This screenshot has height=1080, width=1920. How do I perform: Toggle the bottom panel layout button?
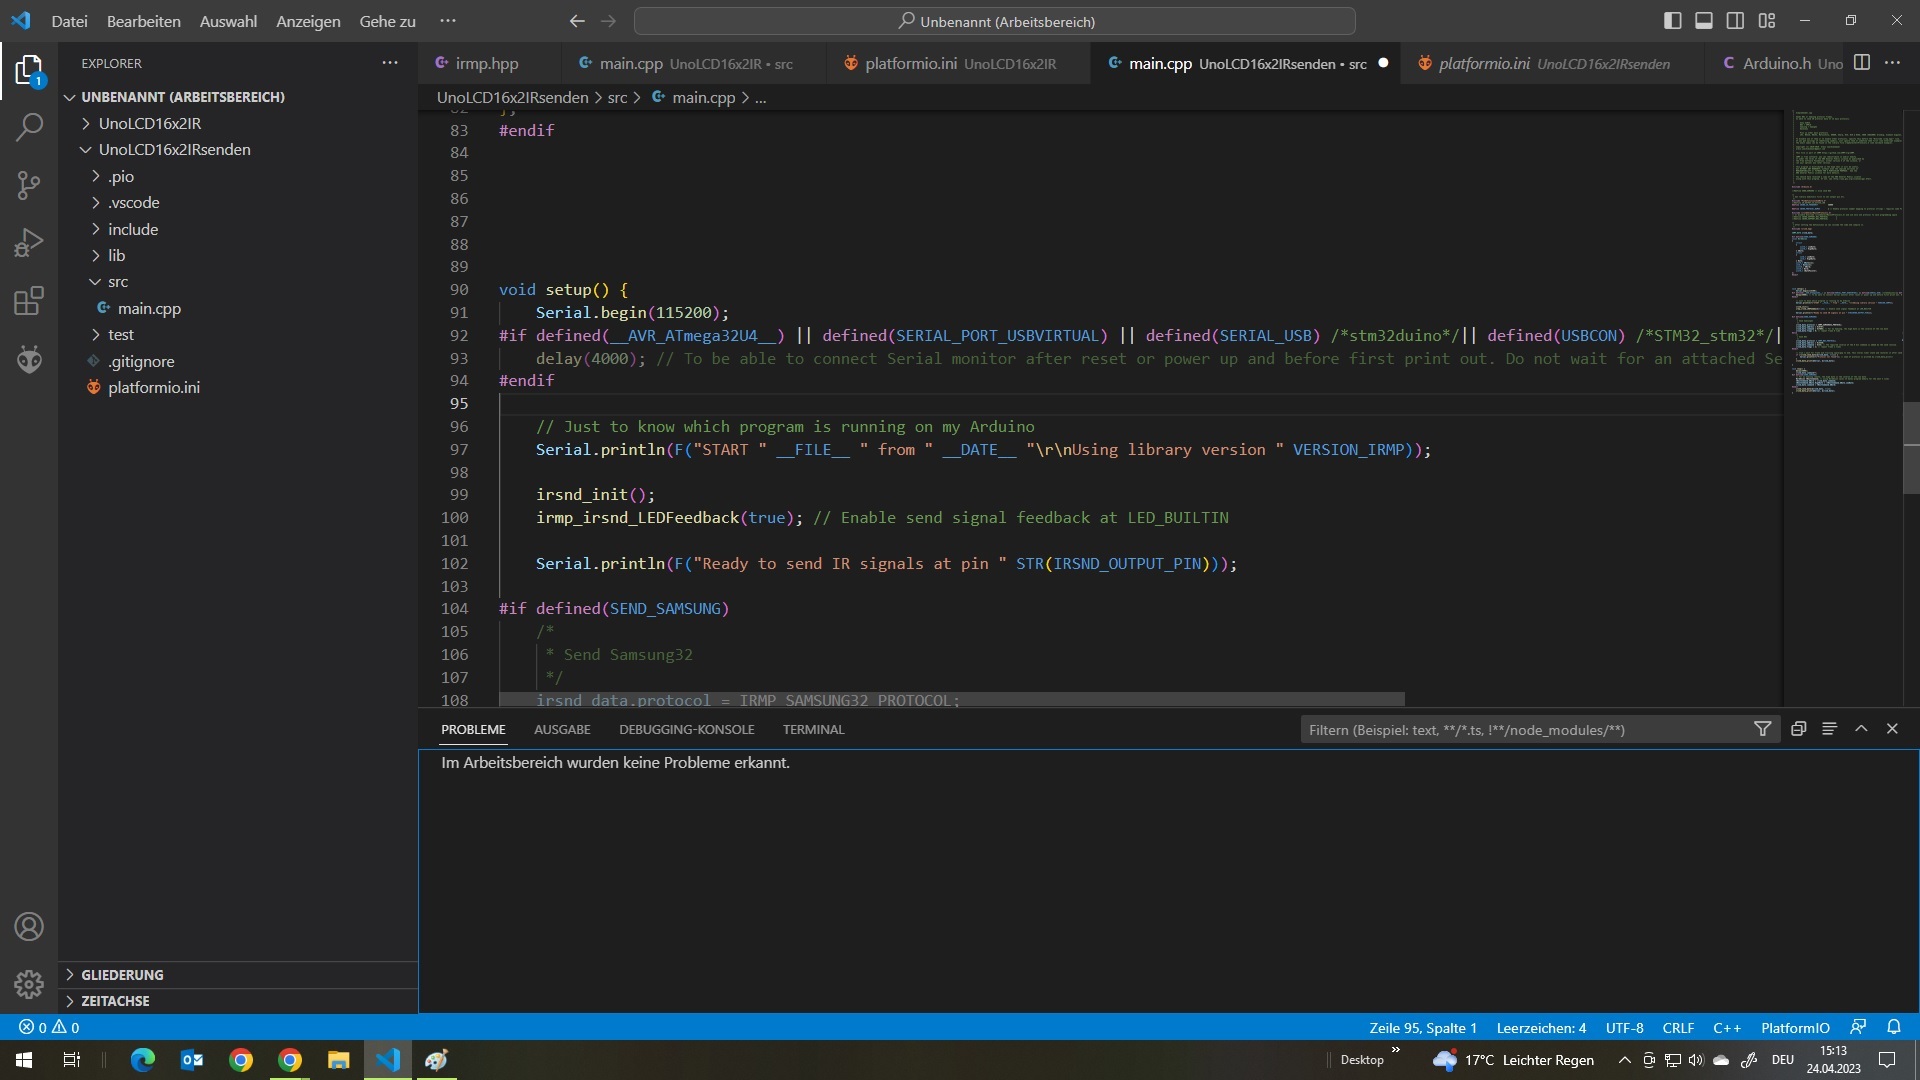pyautogui.click(x=1704, y=21)
